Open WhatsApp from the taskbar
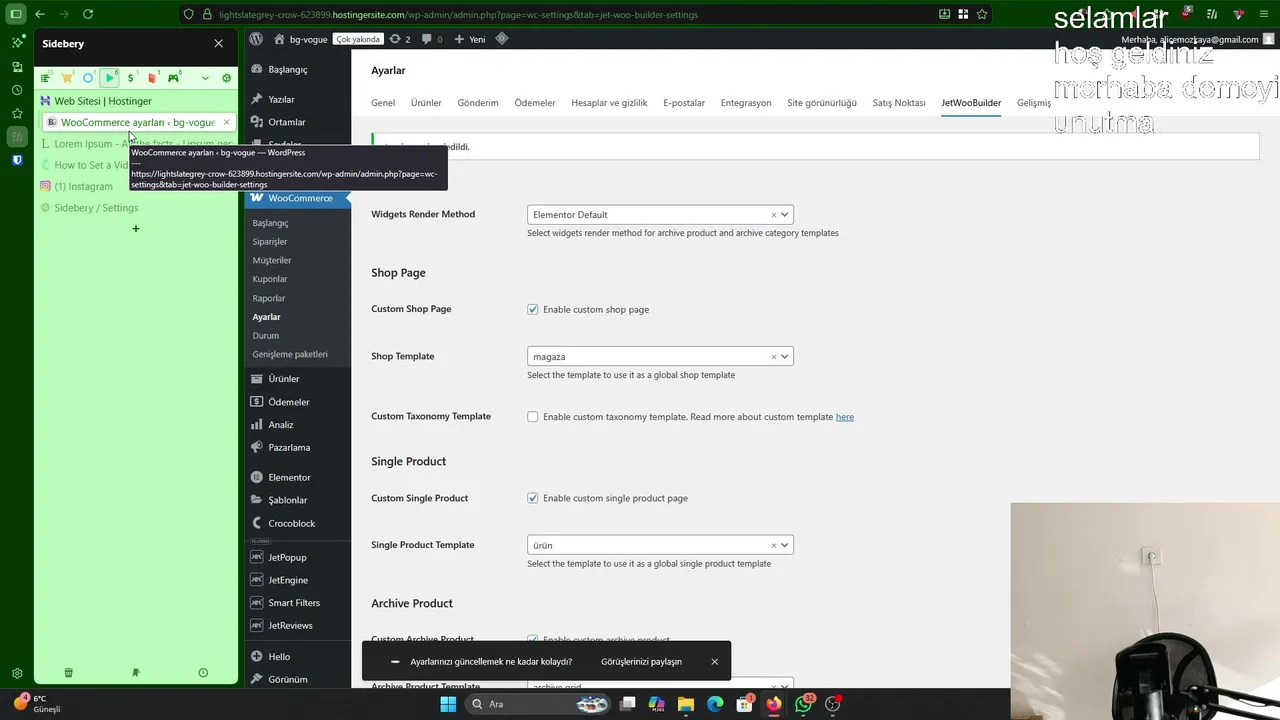Screen dimensions: 1280x720 click(x=803, y=704)
